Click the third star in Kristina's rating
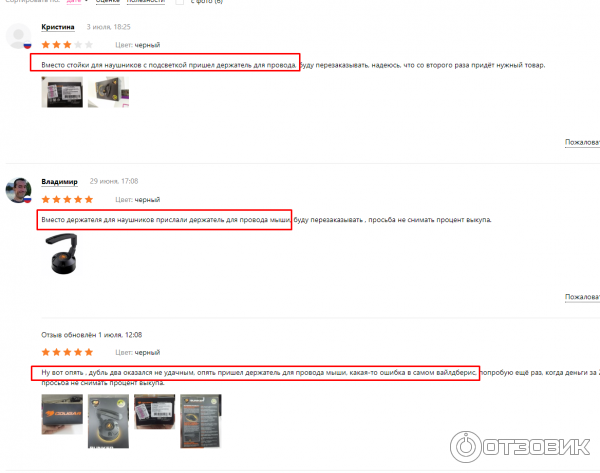 (x=67, y=45)
